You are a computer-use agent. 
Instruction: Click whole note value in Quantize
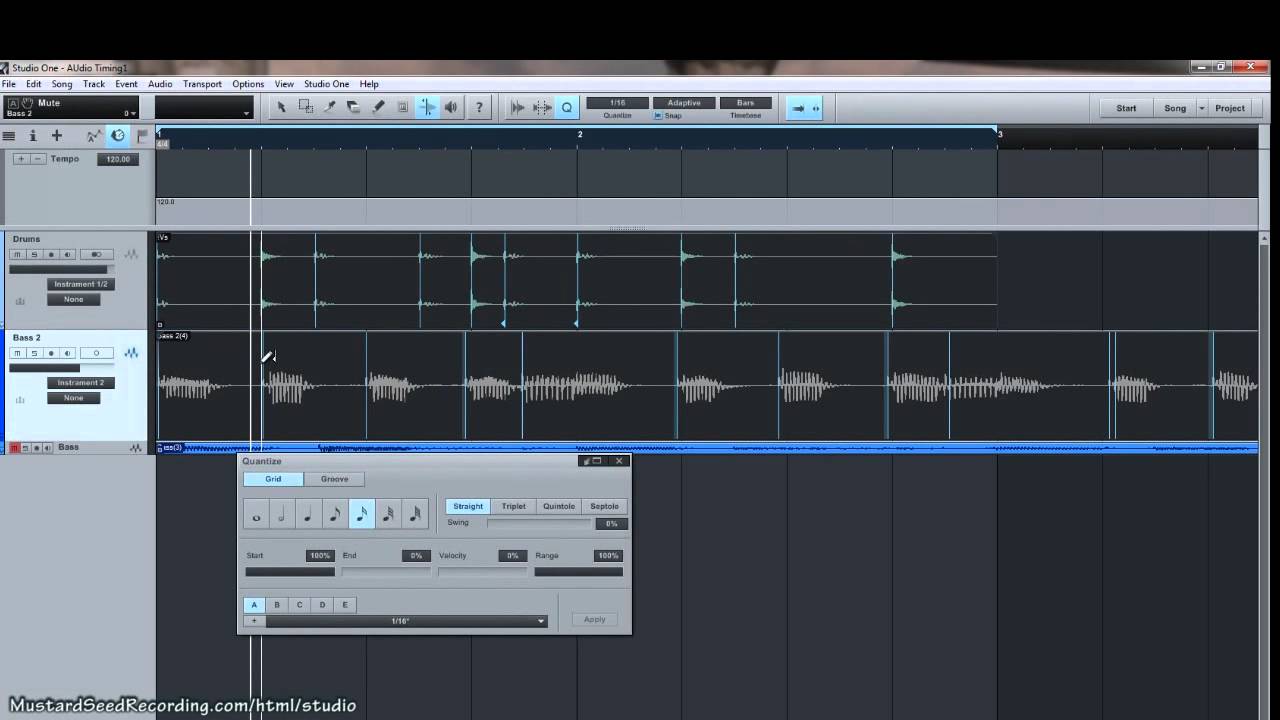click(256, 514)
